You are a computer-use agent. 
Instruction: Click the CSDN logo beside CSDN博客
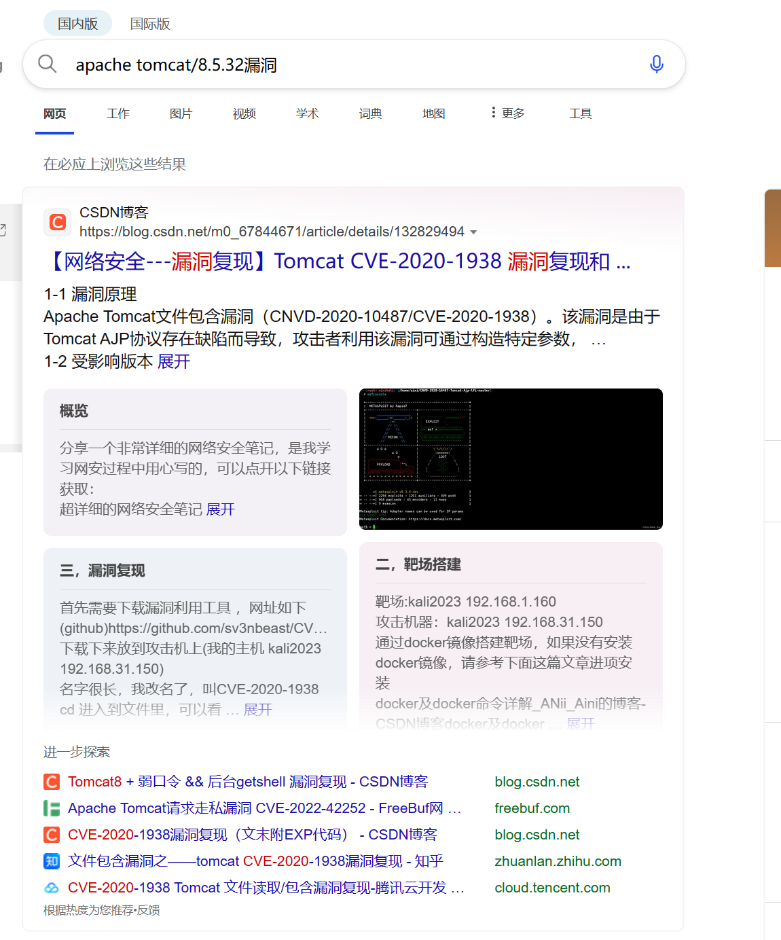(58, 222)
